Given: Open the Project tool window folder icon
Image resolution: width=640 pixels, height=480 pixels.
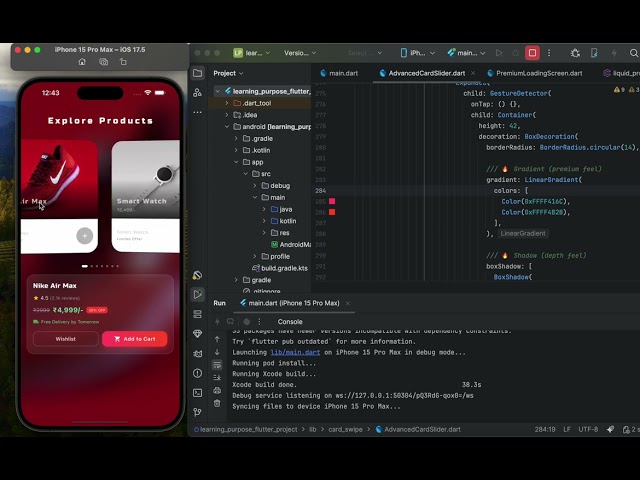Looking at the screenshot, I should tap(198, 73).
